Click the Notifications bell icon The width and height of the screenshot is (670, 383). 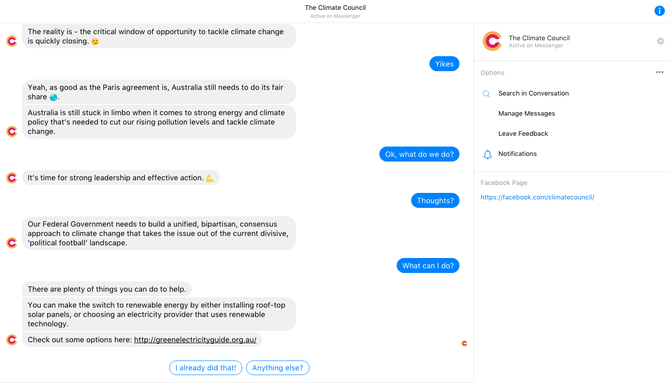(x=487, y=154)
